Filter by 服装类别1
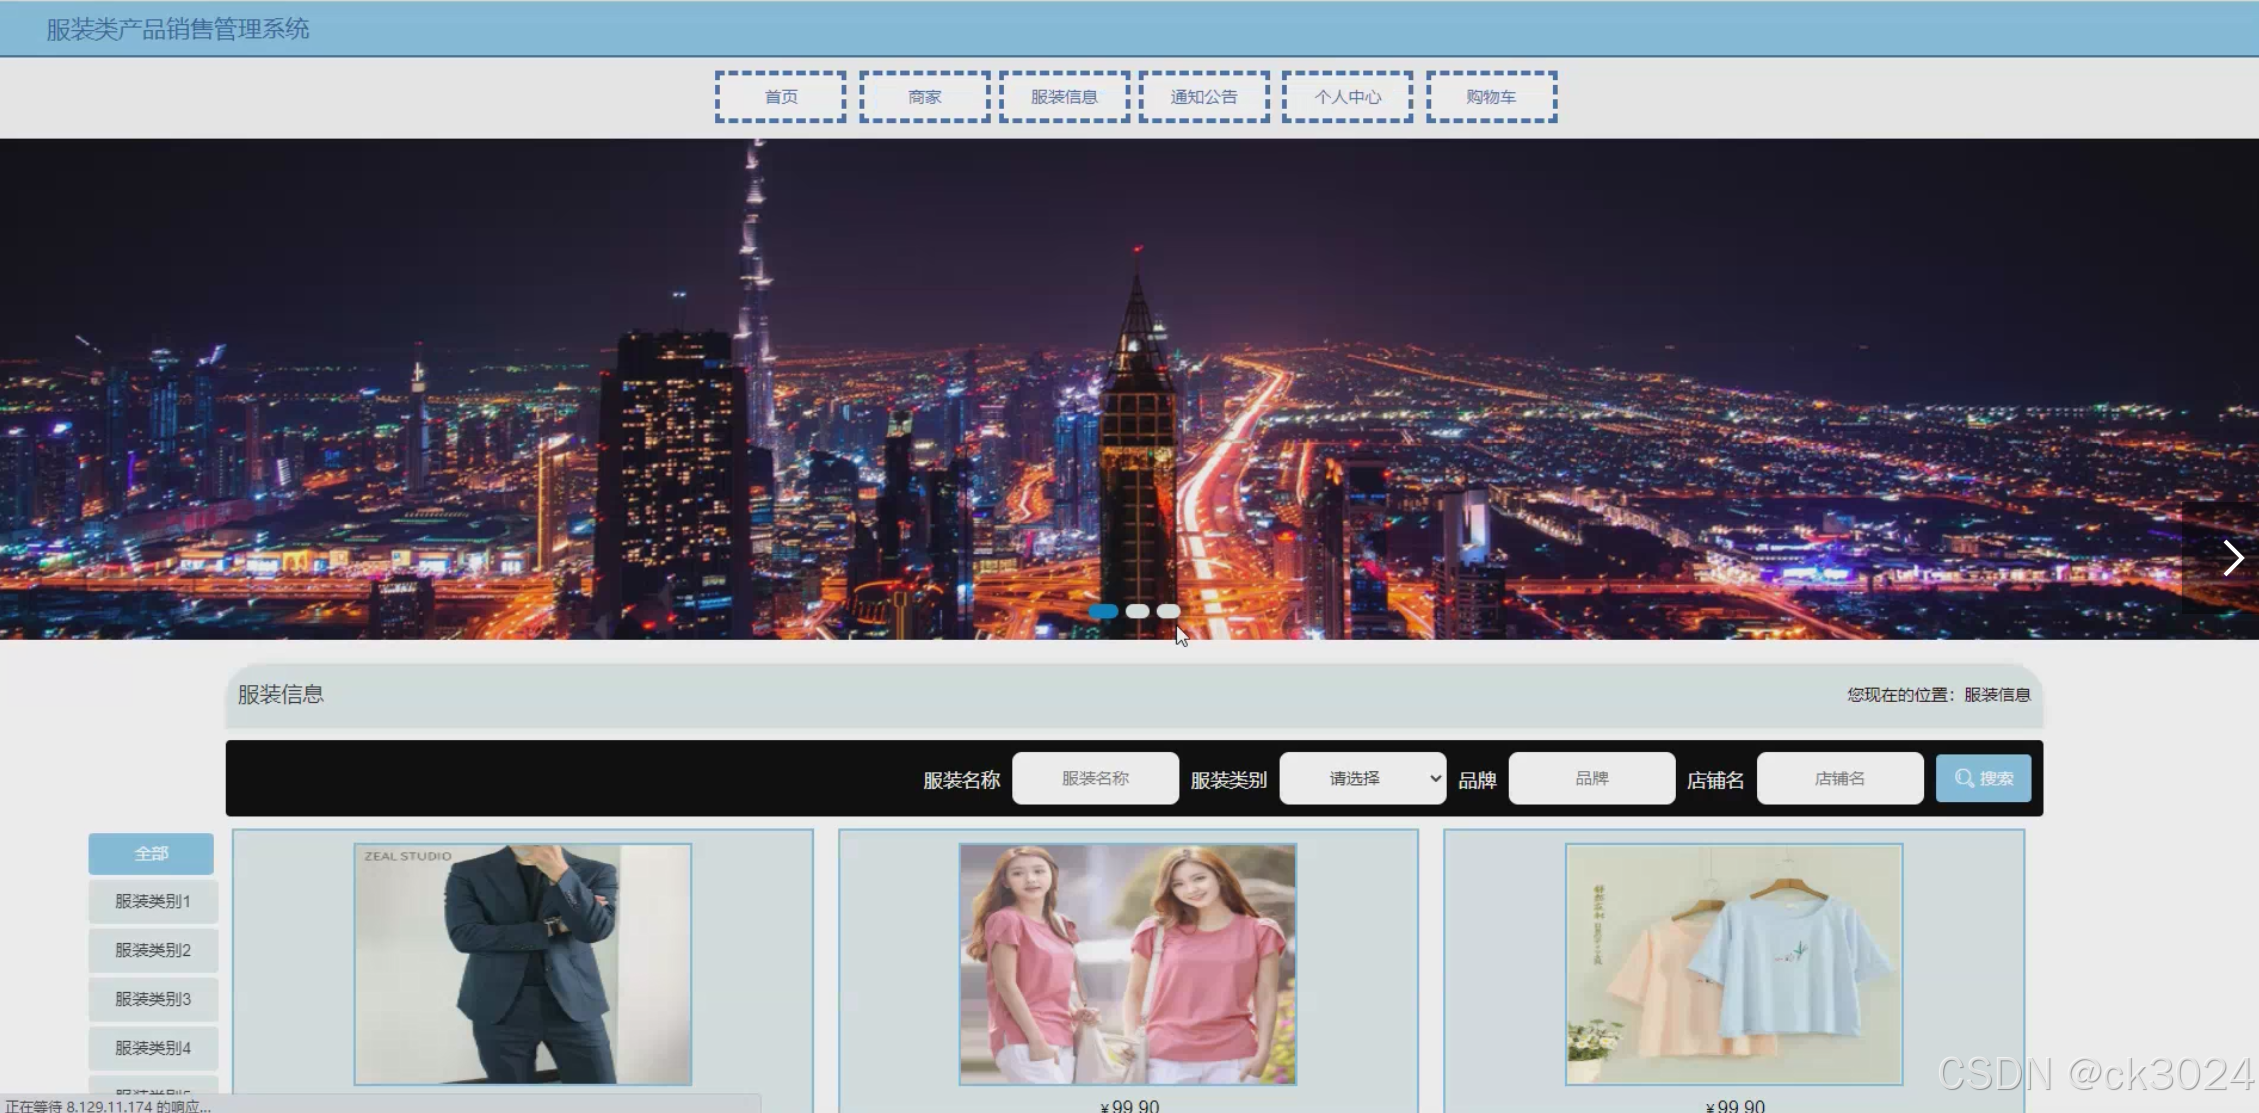Image resolution: width=2259 pixels, height=1113 pixels. (152, 901)
